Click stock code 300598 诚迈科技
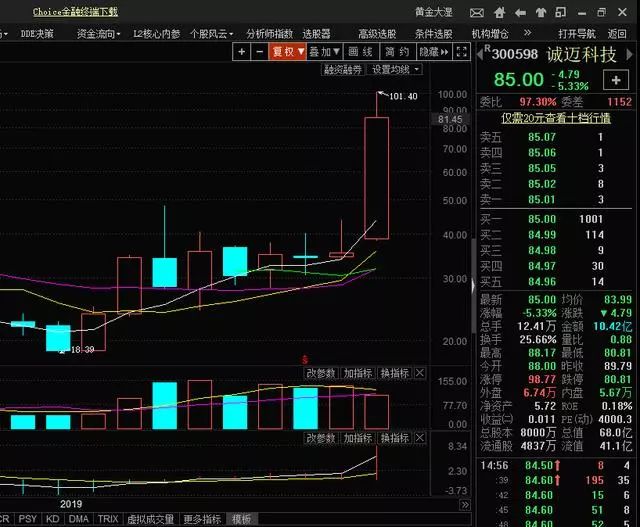Image resolution: width=640 pixels, height=527 pixels. click(554, 54)
